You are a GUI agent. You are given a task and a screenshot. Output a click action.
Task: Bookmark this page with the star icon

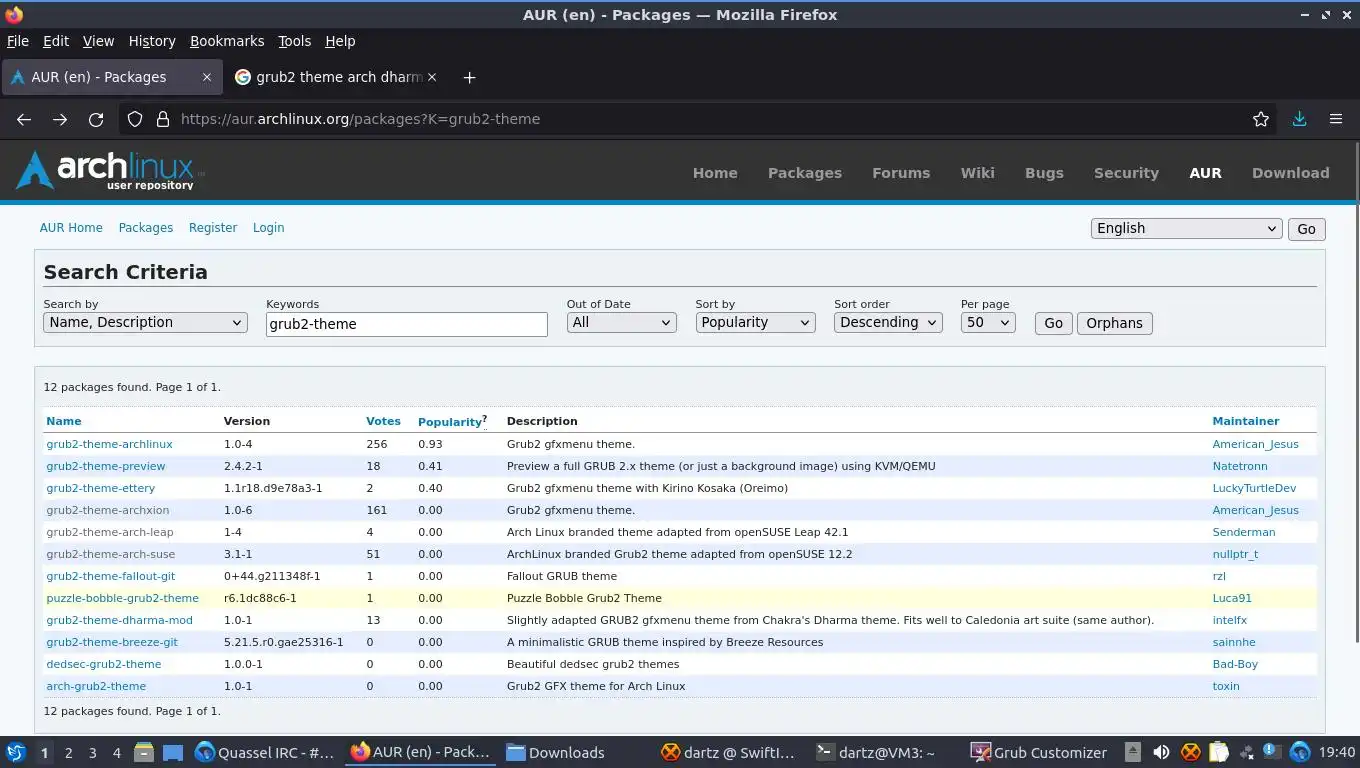(x=1261, y=119)
